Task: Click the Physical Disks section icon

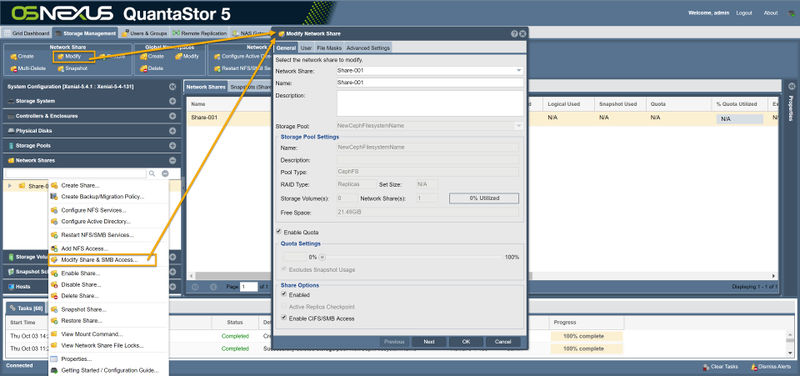Action: [x=11, y=131]
